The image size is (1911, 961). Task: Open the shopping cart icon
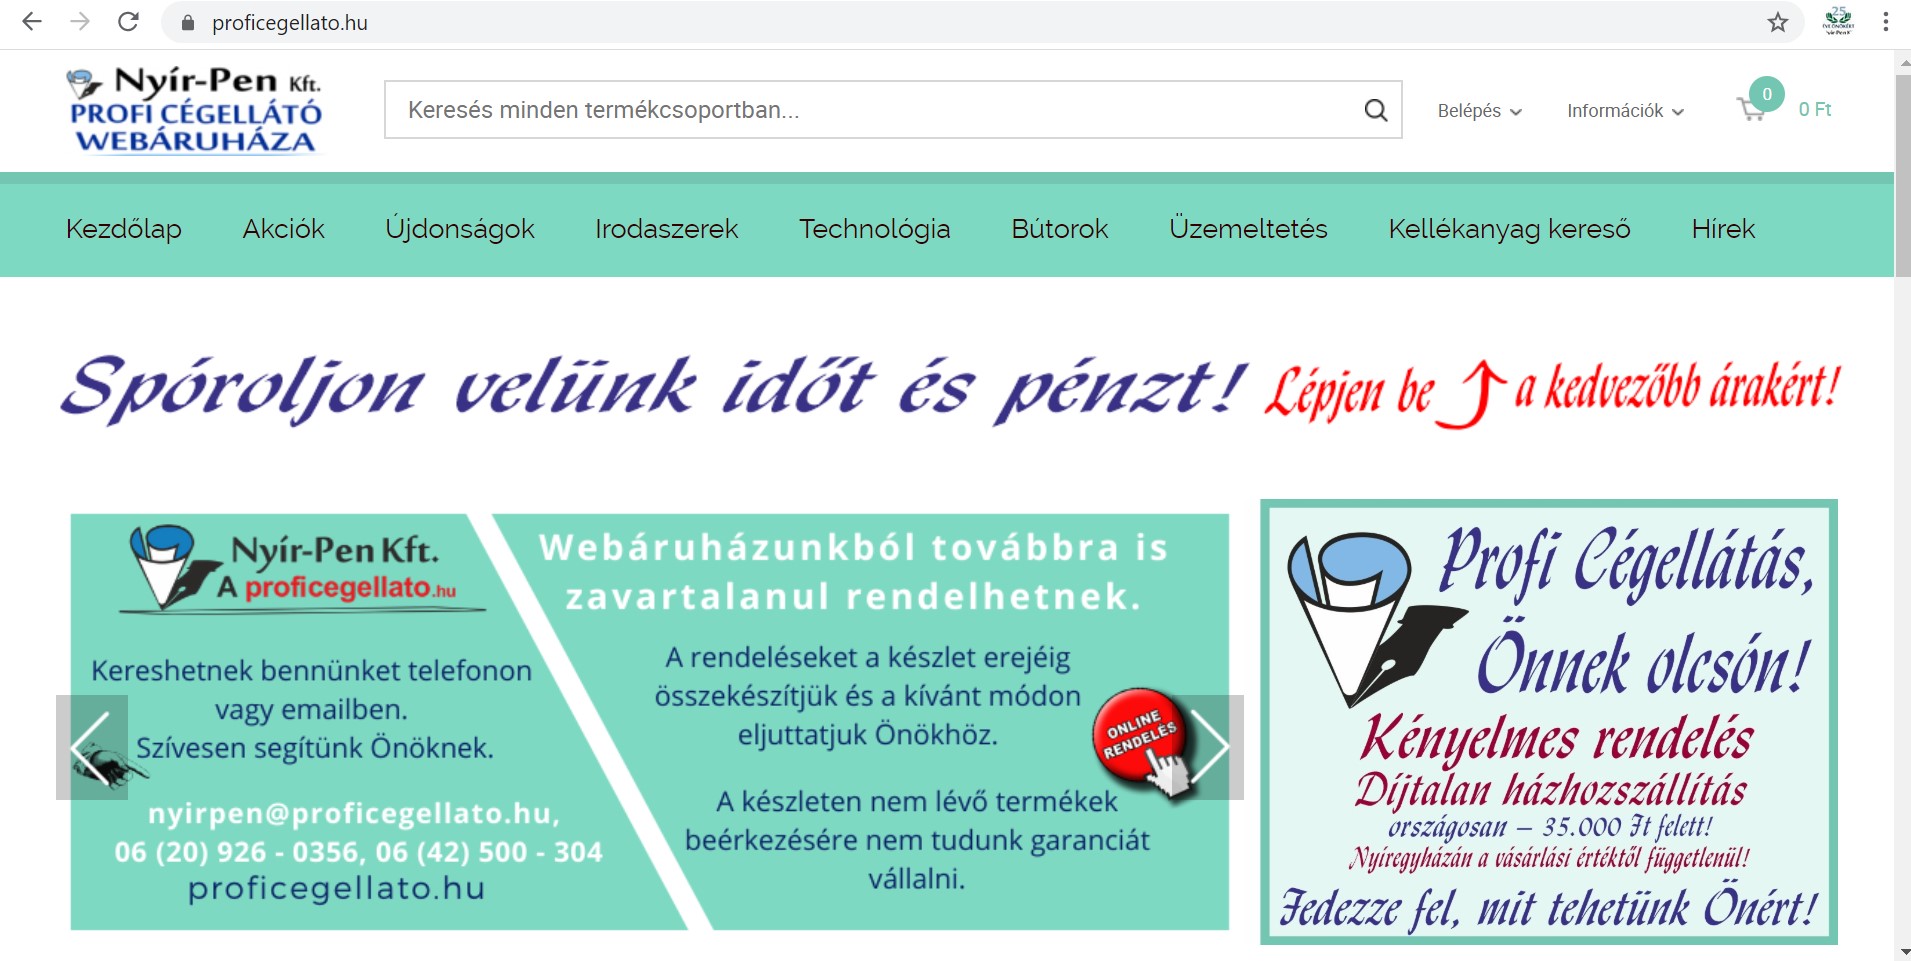coord(1751,110)
